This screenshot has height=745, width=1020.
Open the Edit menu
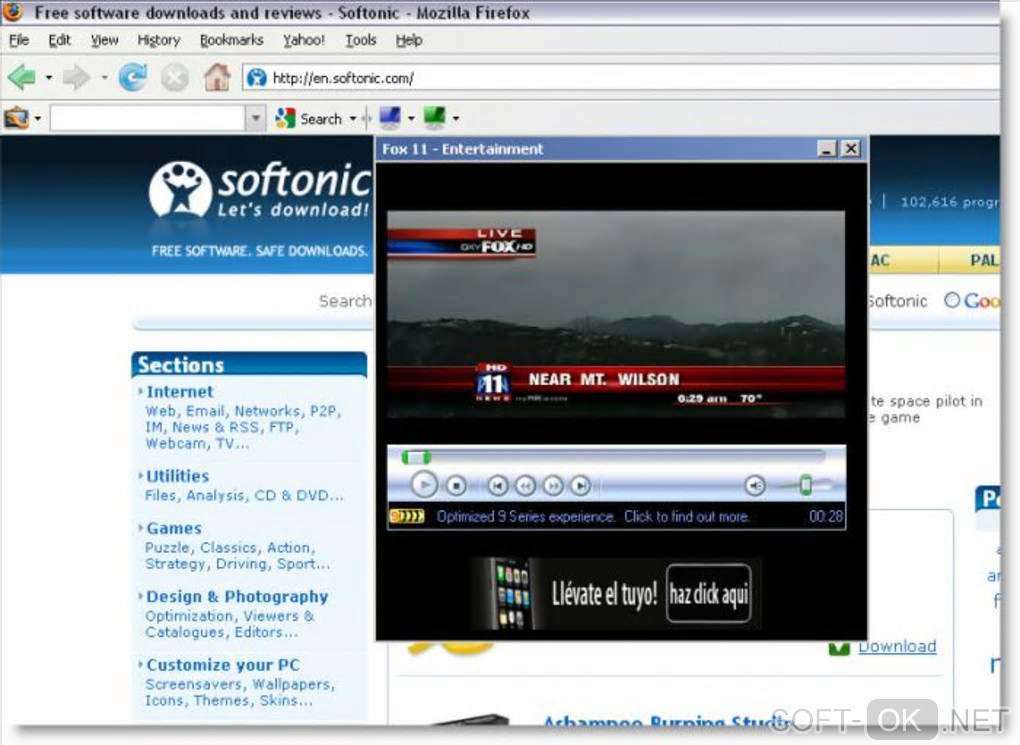click(x=59, y=40)
